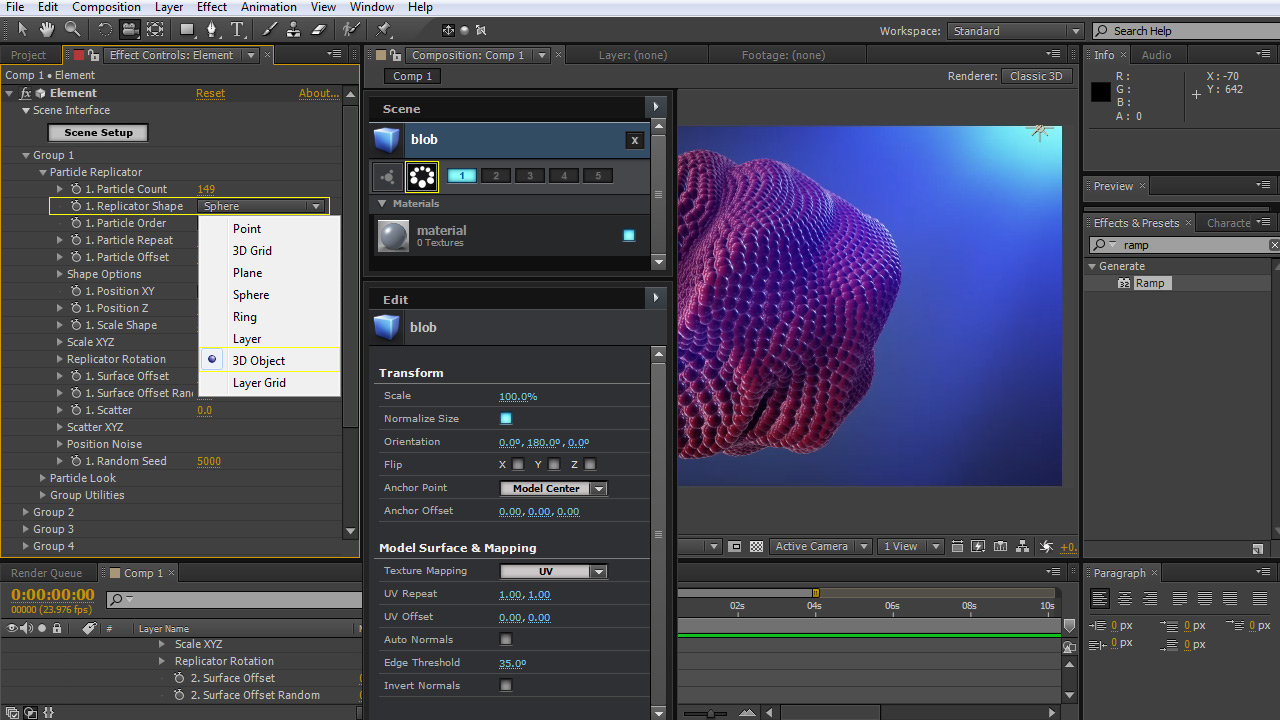
Task: Click the Reset link for Element
Action: tap(210, 93)
